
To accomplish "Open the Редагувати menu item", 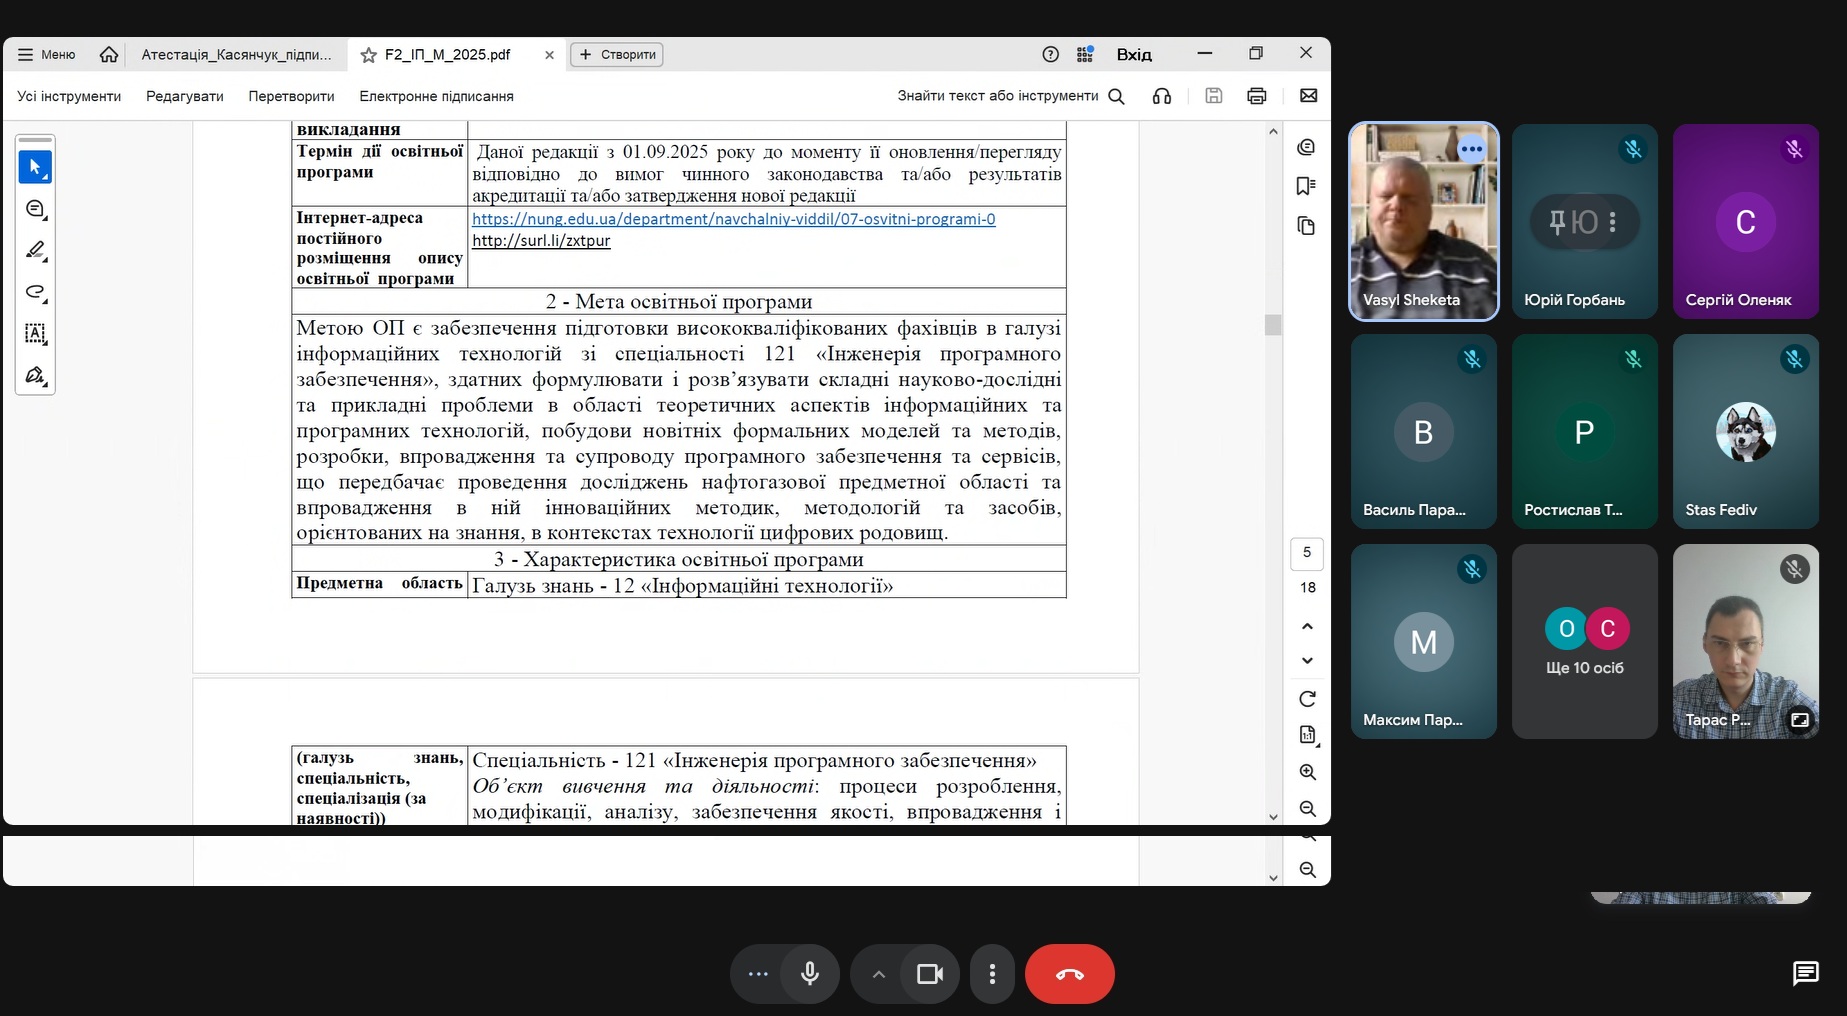I will pos(185,96).
